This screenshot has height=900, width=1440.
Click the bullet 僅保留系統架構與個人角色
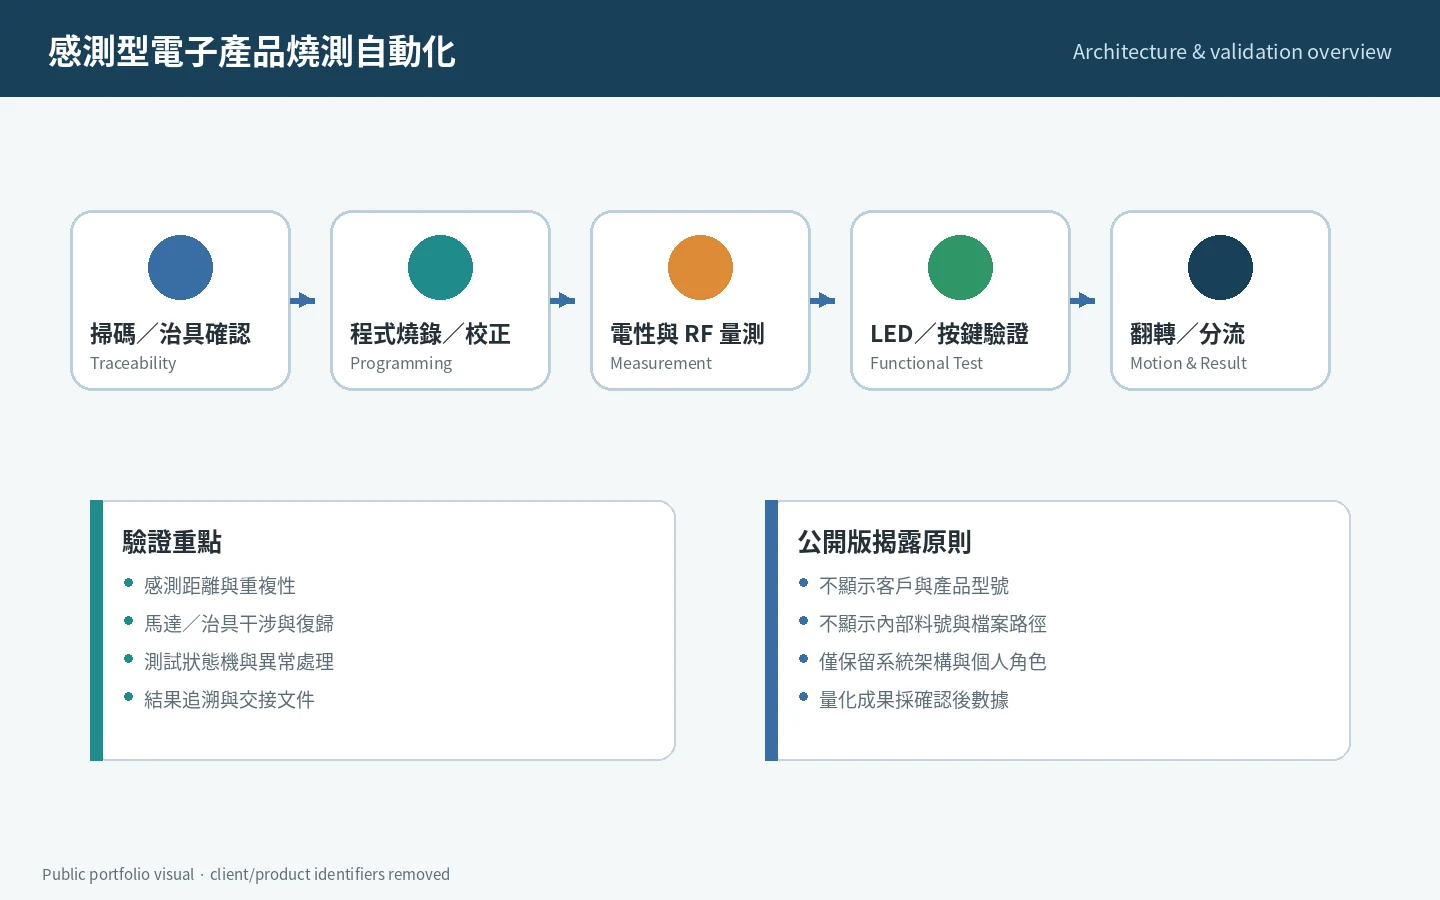[933, 662]
